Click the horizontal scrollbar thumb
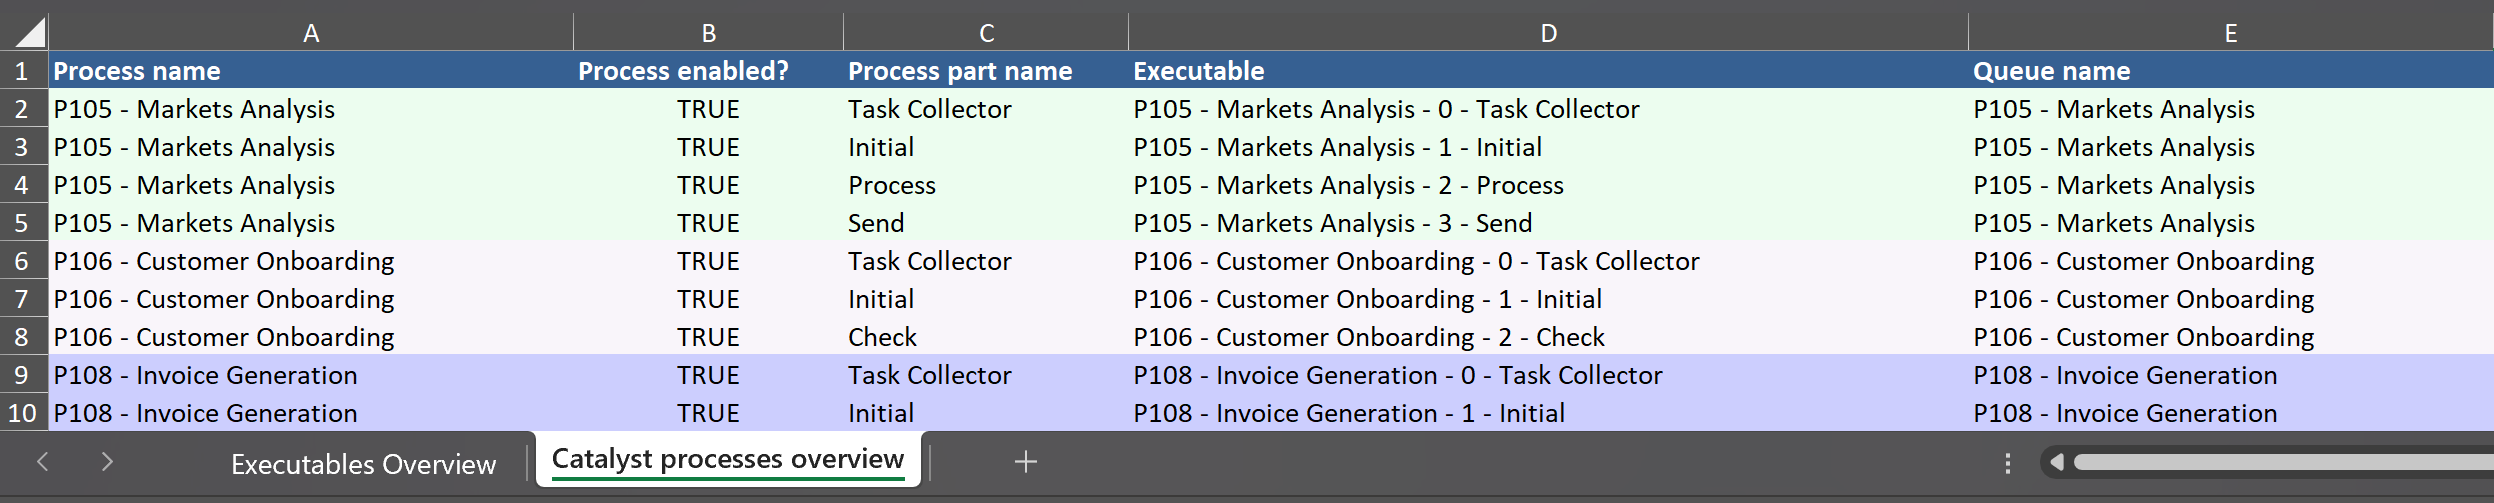 tap(2280, 462)
